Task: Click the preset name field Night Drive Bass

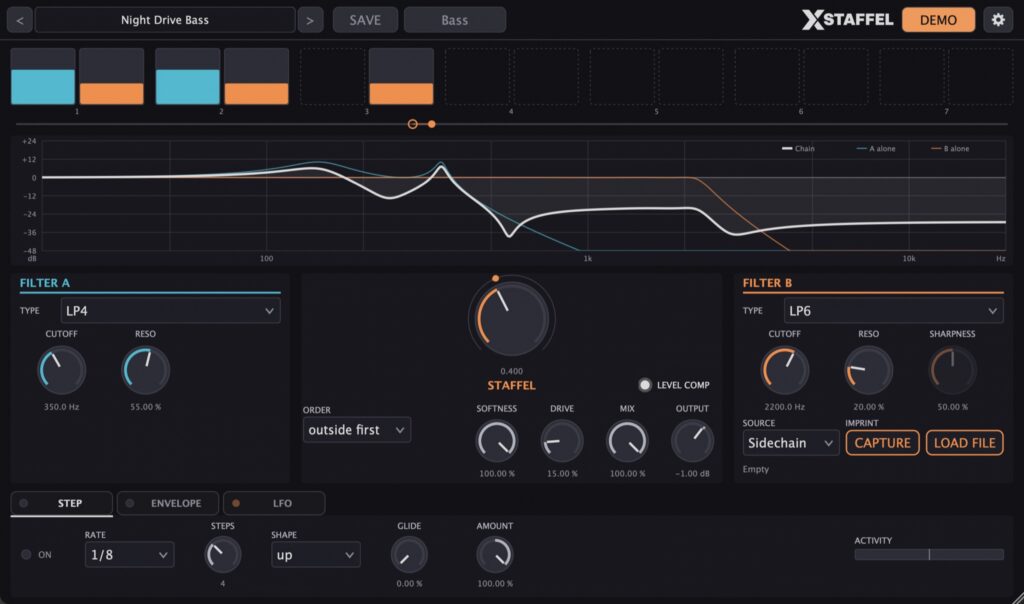Action: tap(165, 20)
